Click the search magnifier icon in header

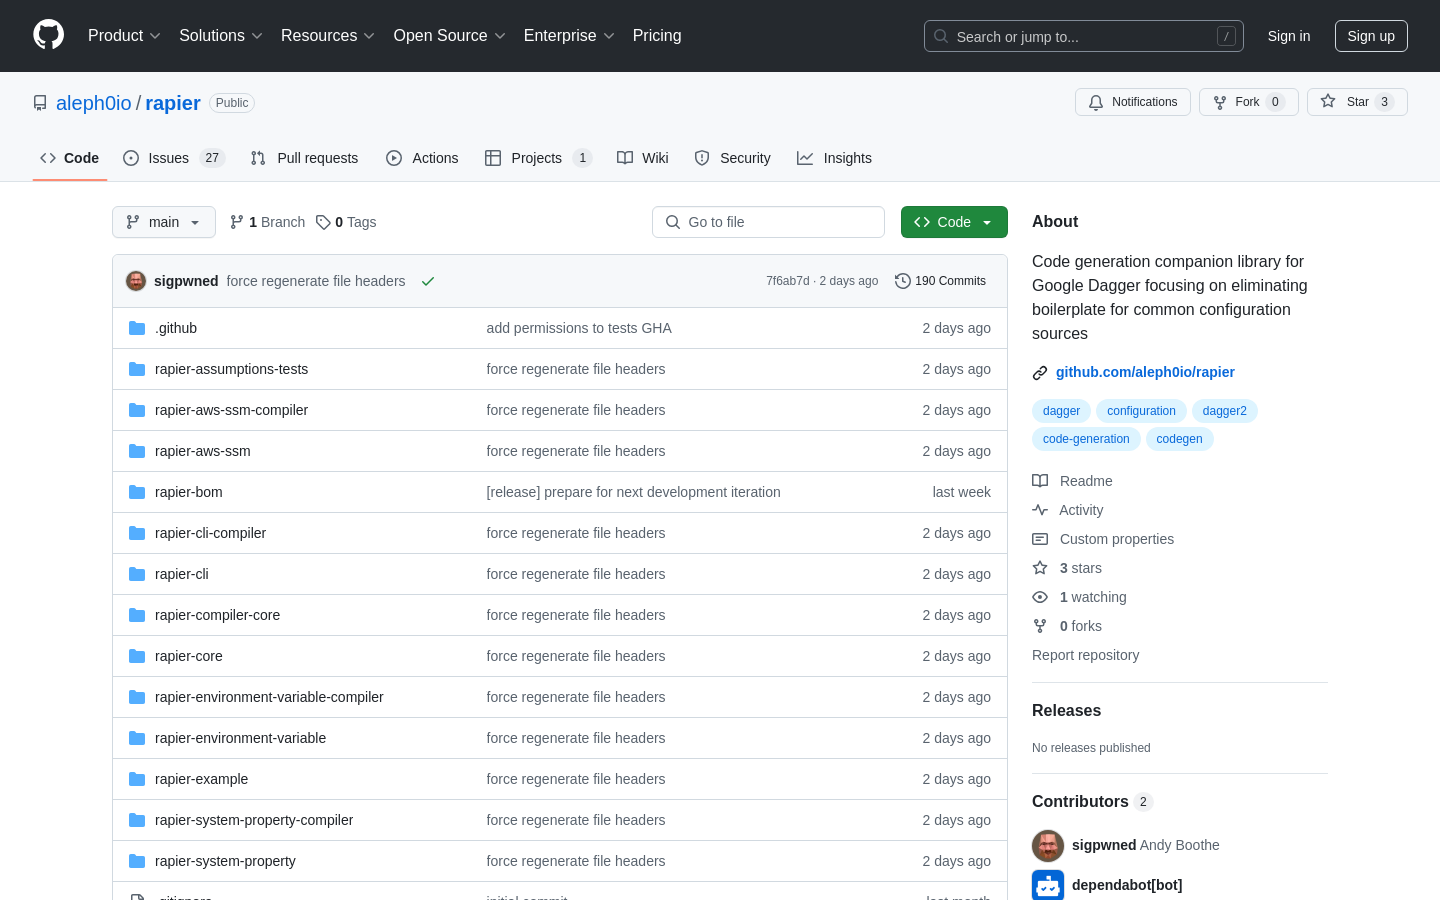click(941, 36)
